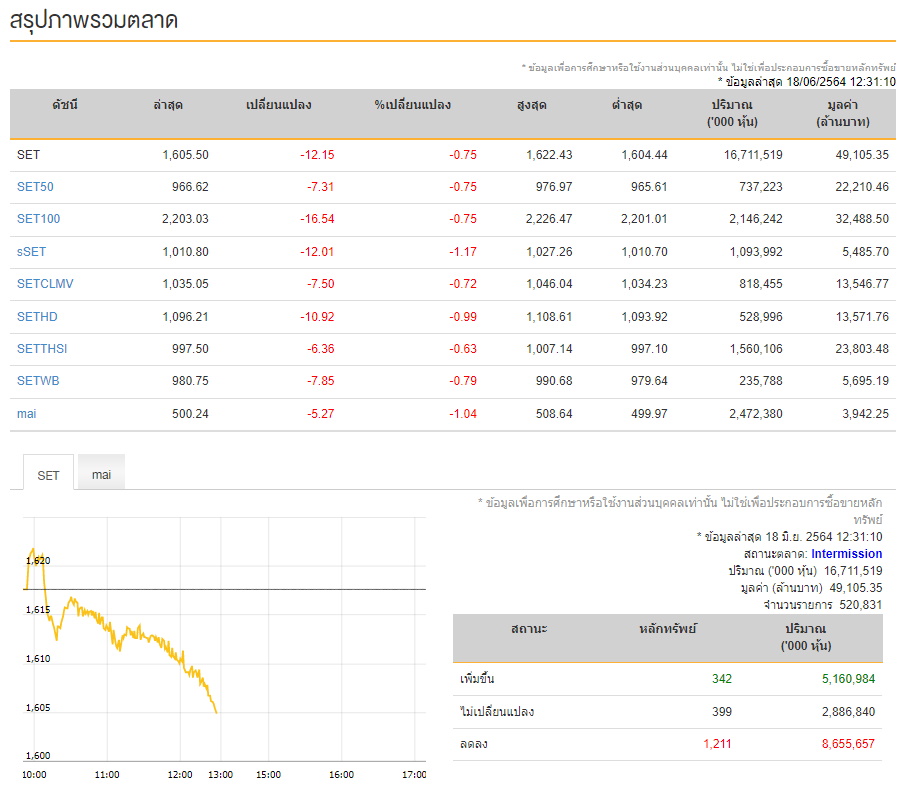Select declining securities count 1,211
This screenshot has height=808, width=913.
[717, 744]
